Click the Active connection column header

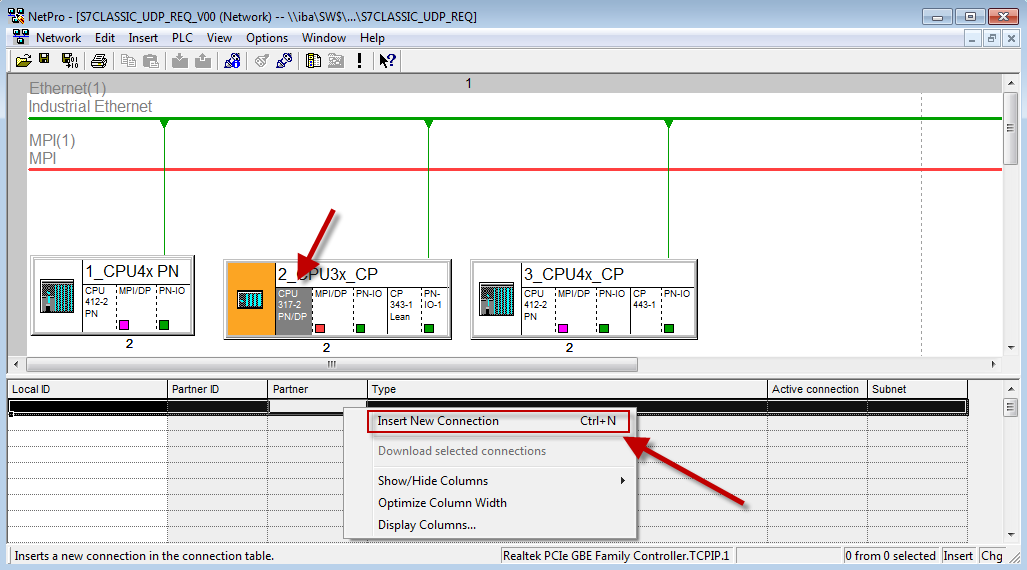[x=815, y=389]
